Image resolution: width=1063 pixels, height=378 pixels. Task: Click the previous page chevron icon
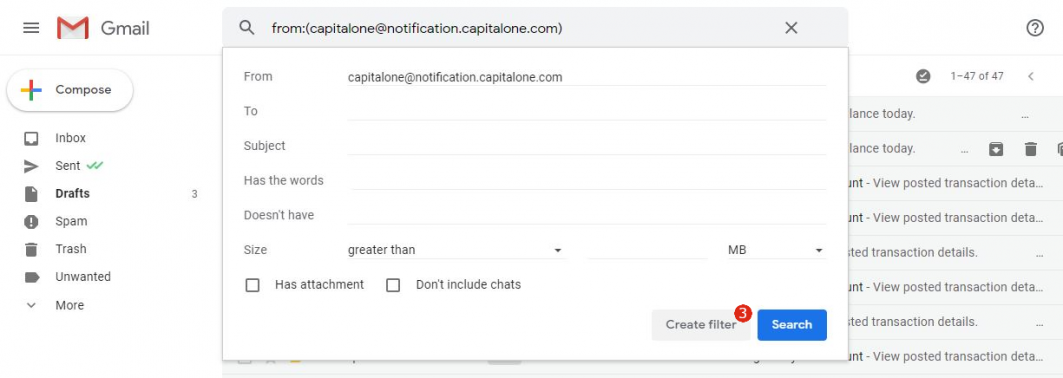coord(1030,77)
